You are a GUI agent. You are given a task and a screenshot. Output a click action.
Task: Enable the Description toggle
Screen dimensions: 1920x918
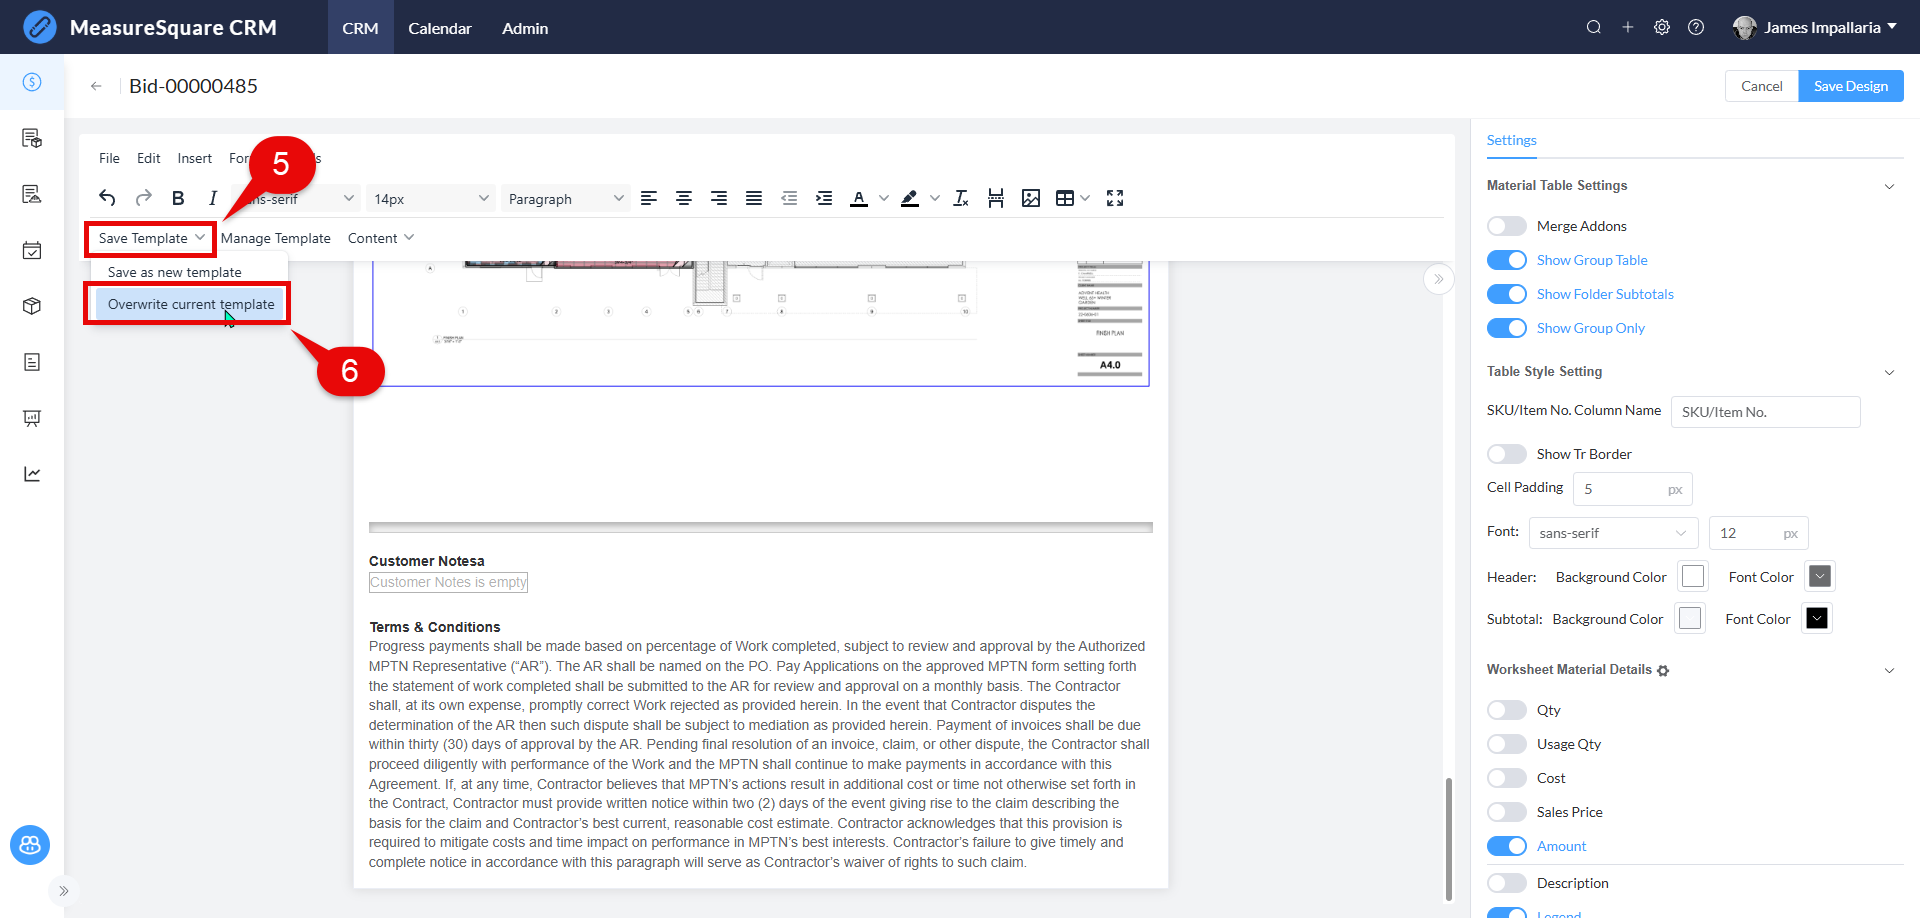1507,883
